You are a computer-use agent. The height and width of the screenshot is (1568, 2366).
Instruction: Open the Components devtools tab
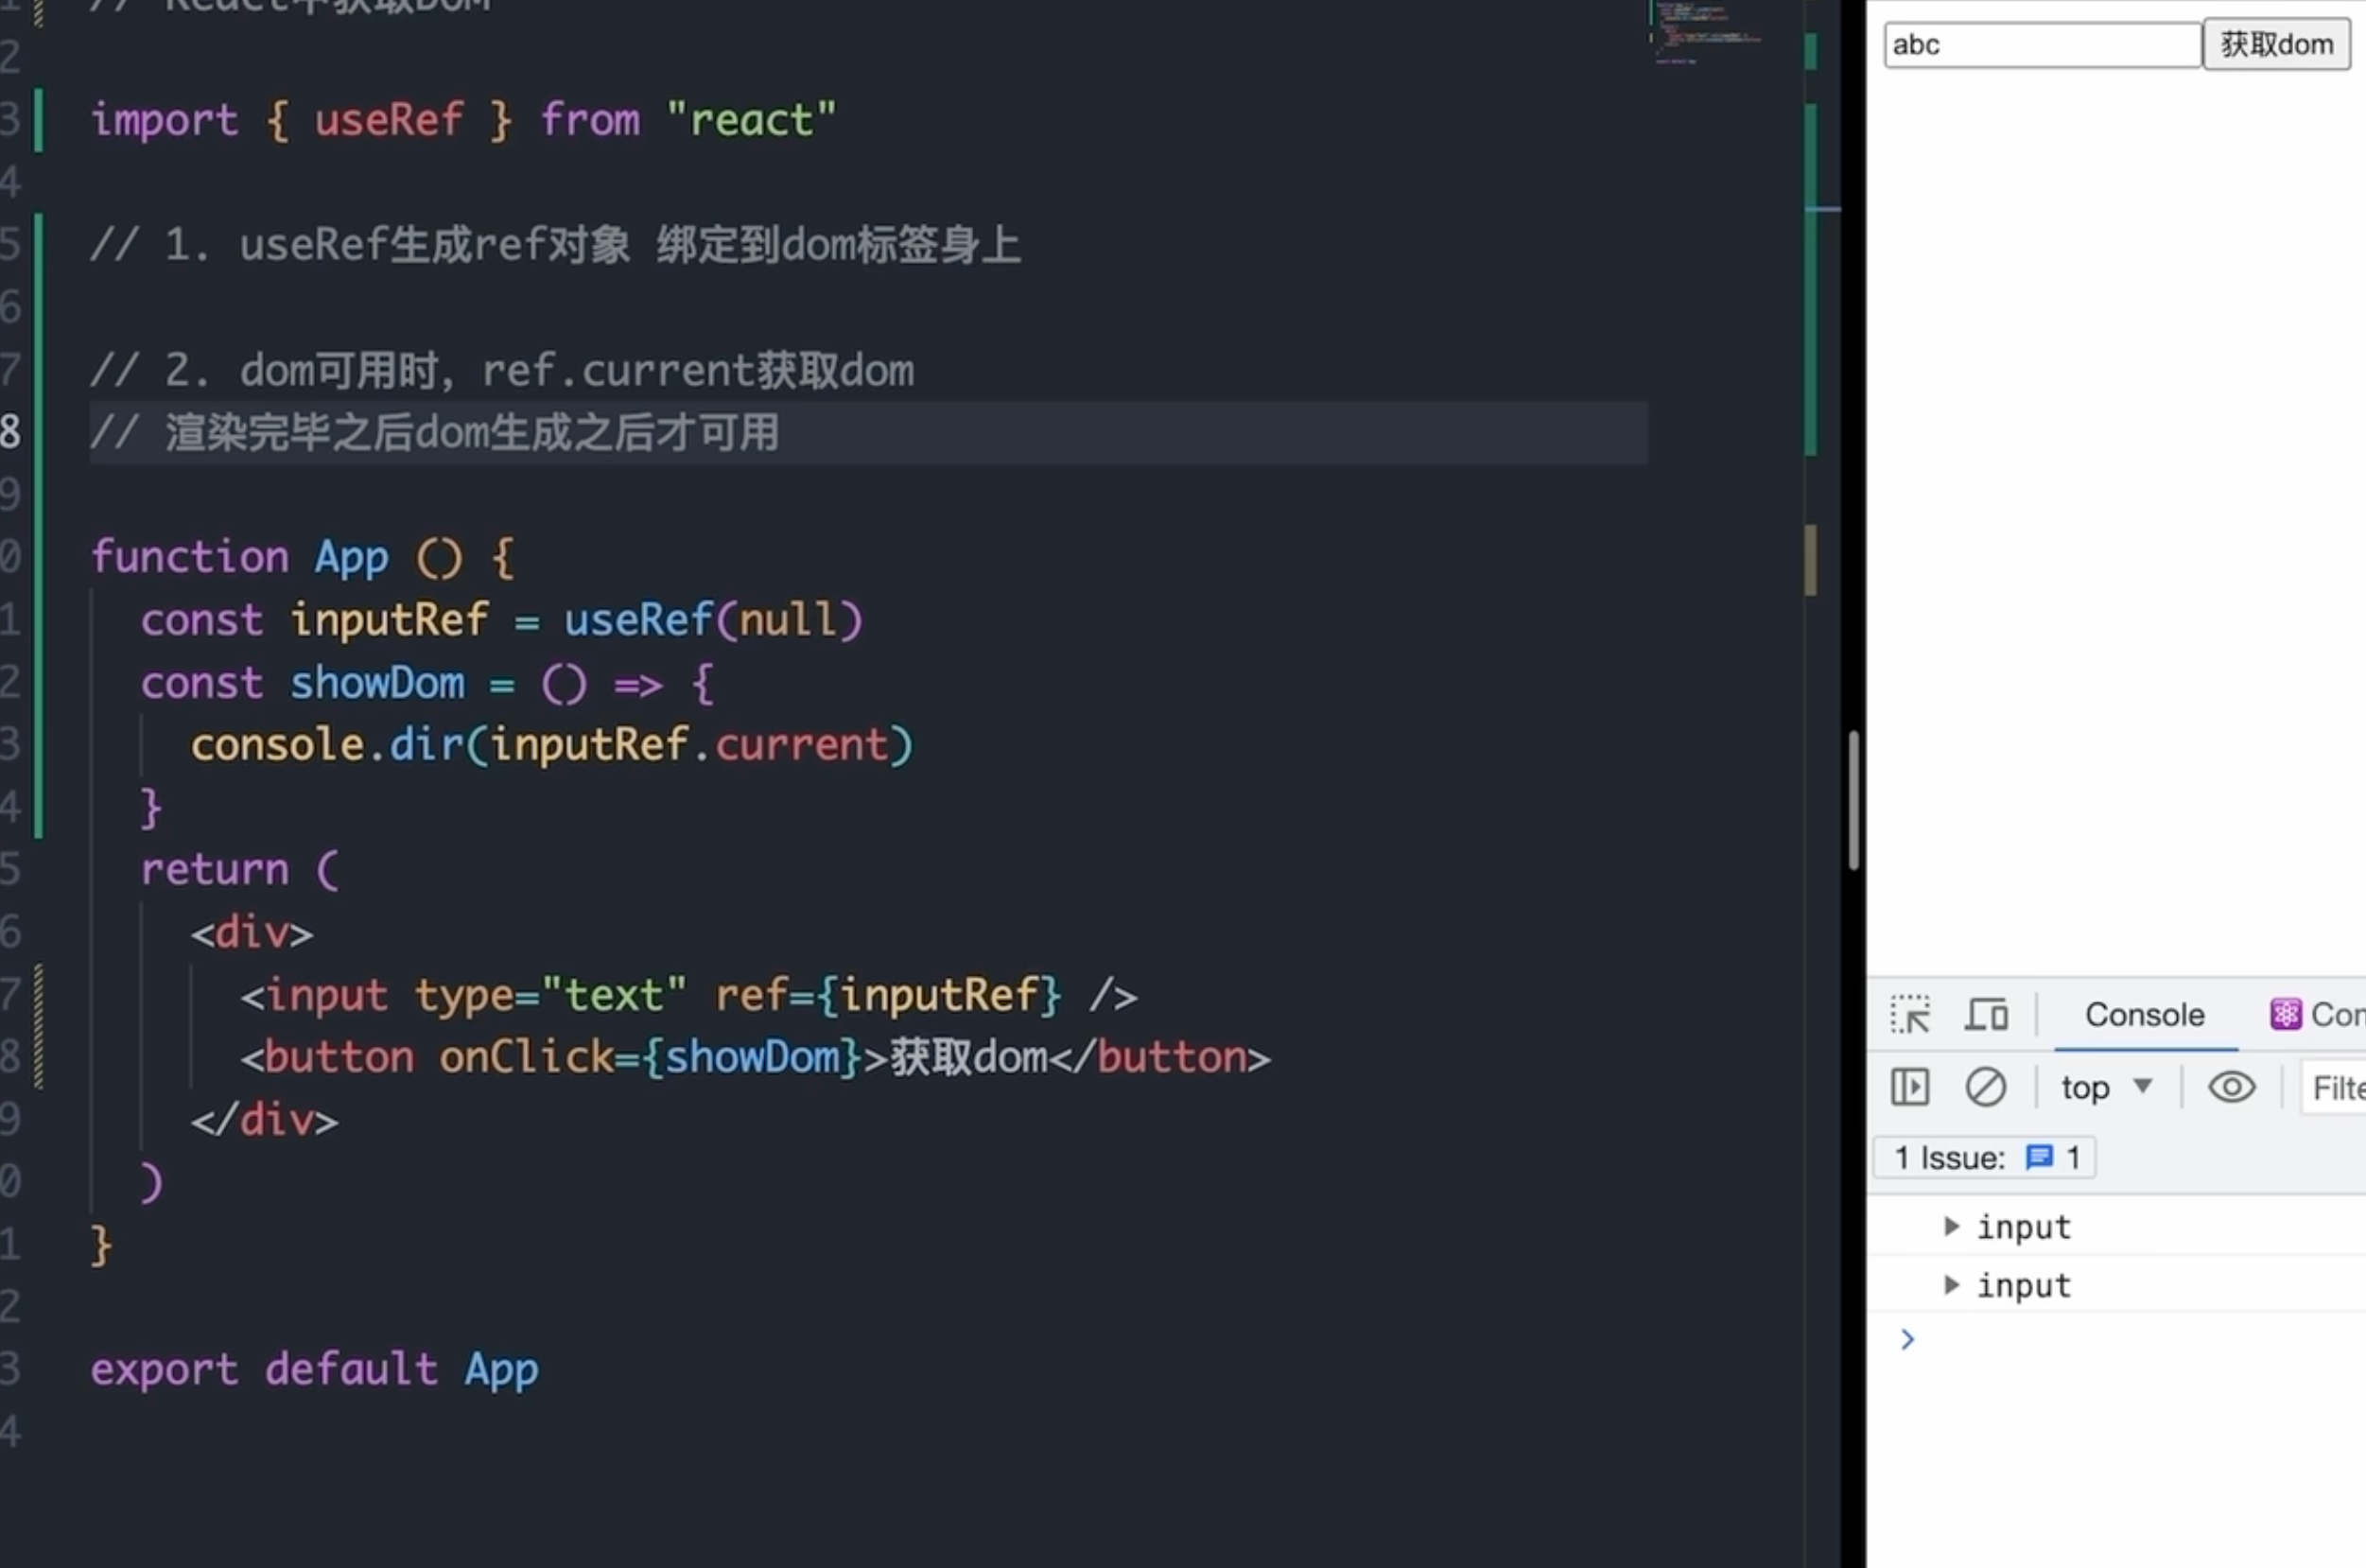coord(2337,1015)
